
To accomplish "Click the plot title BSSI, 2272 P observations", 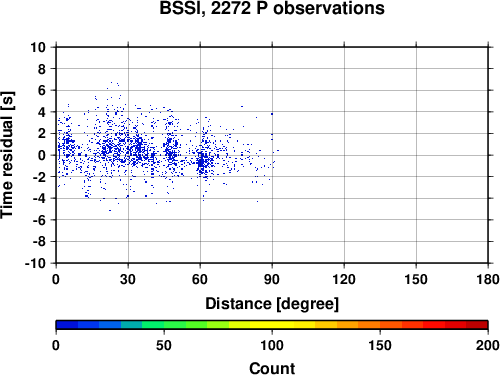I will (272, 8).
